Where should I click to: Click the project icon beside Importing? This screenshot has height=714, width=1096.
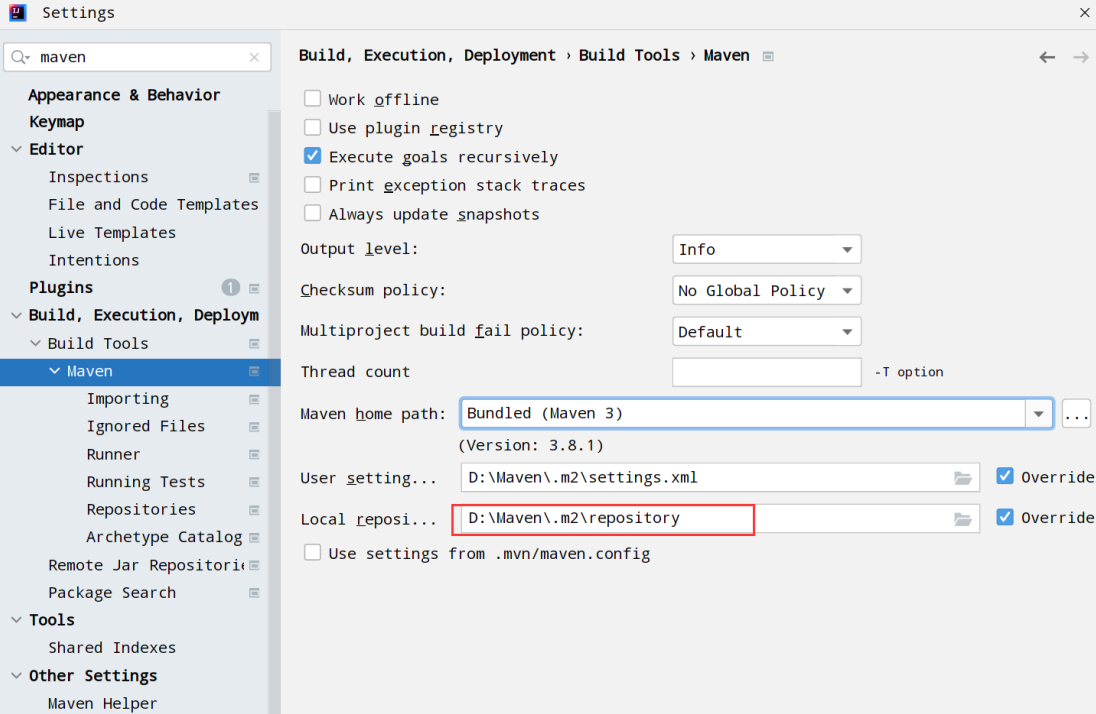254,399
